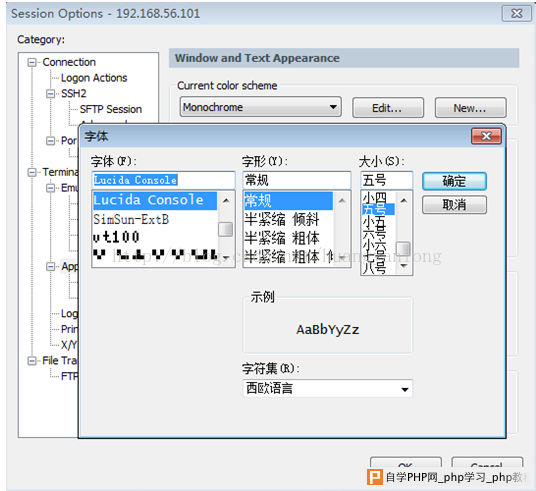536x491 pixels.
Task: Collapse the SSH2 tree node
Action: tap(51, 94)
